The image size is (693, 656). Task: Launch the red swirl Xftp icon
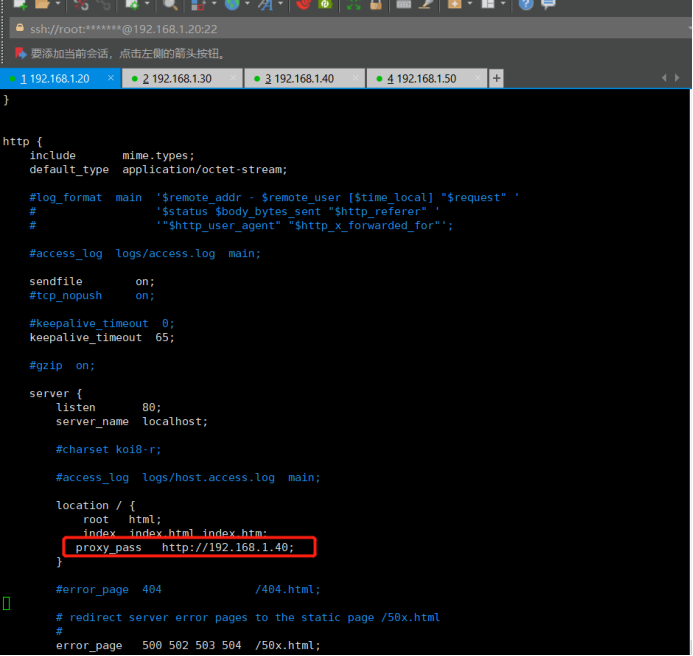[303, 4]
